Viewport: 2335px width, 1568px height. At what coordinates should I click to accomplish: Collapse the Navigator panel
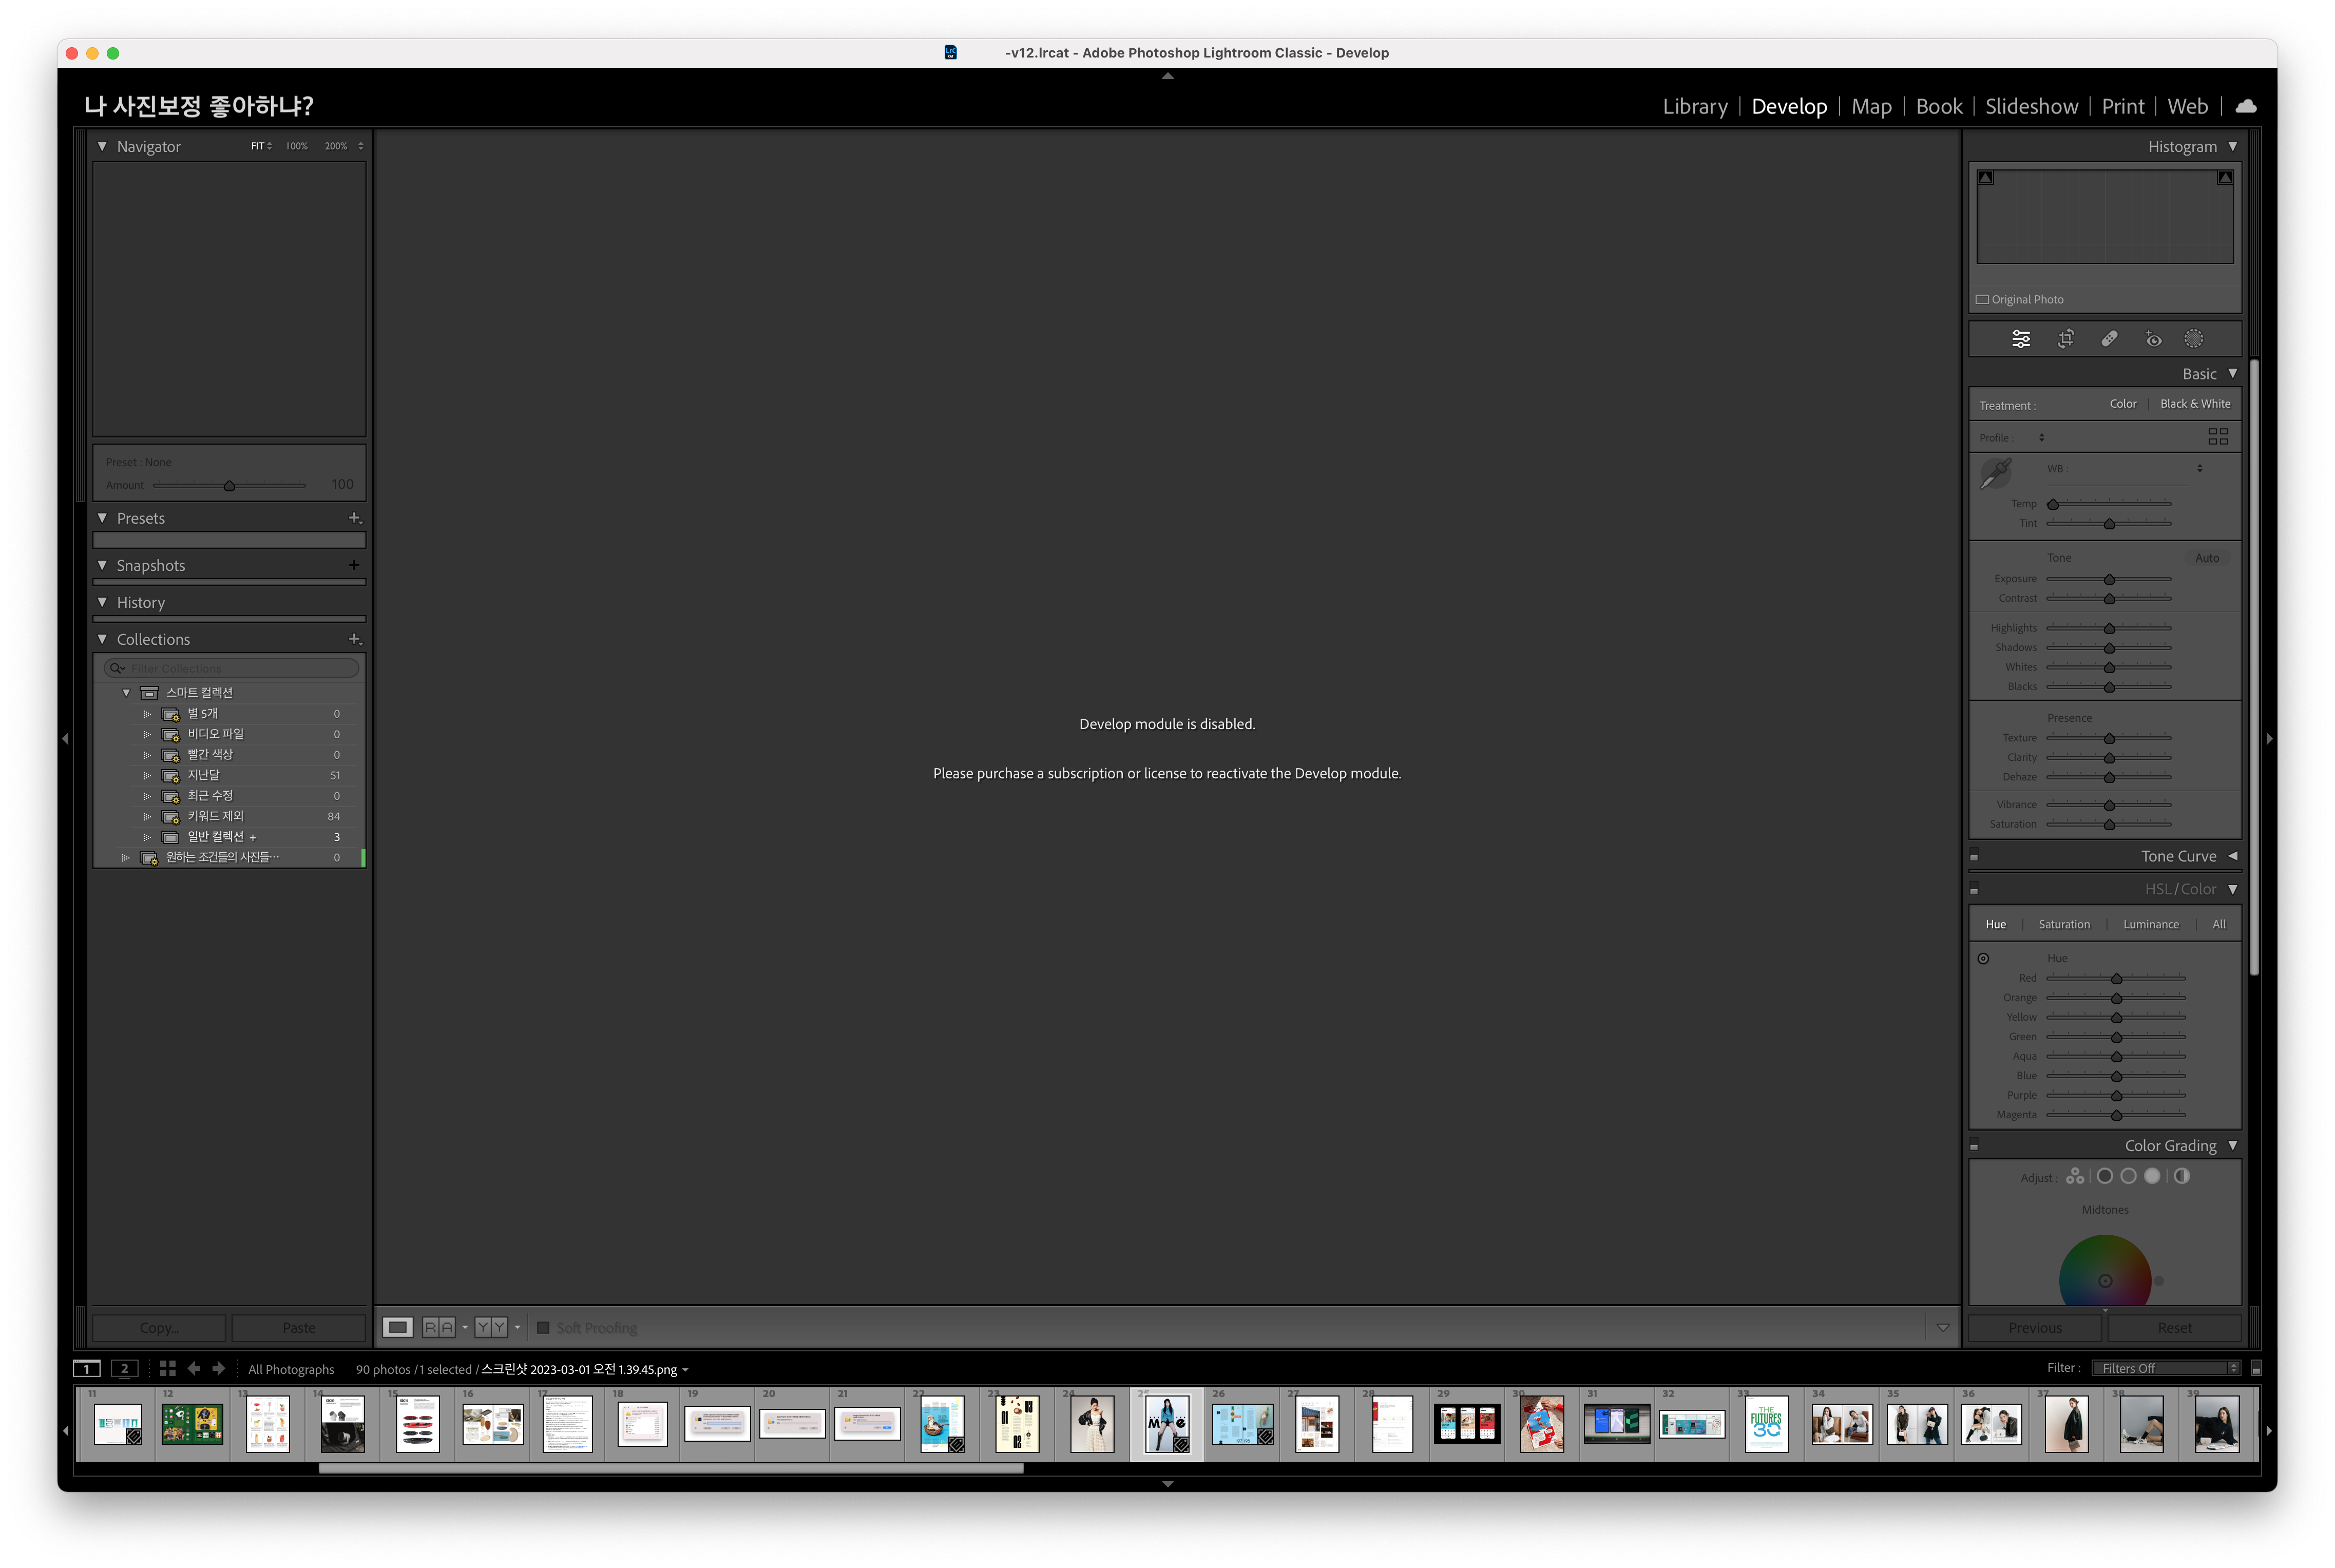coord(102,146)
